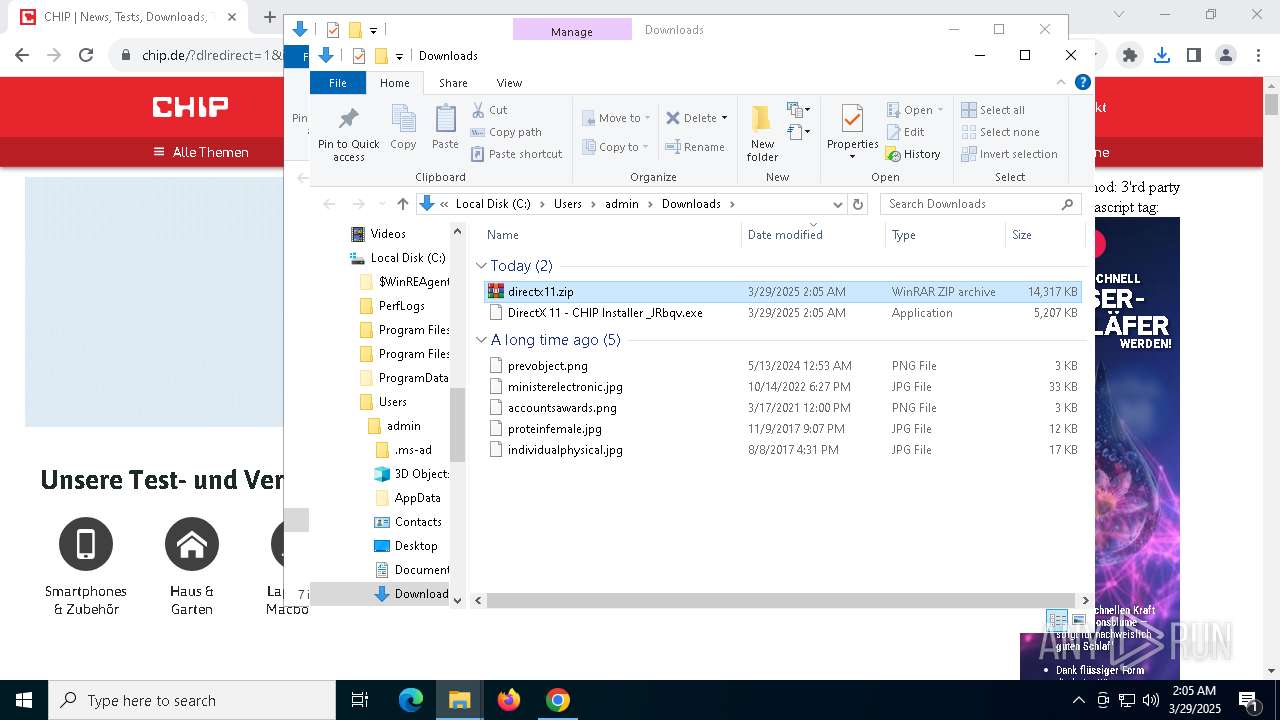This screenshot has height=720, width=1280.
Task: Click the Up one level arrow
Action: pyautogui.click(x=402, y=204)
